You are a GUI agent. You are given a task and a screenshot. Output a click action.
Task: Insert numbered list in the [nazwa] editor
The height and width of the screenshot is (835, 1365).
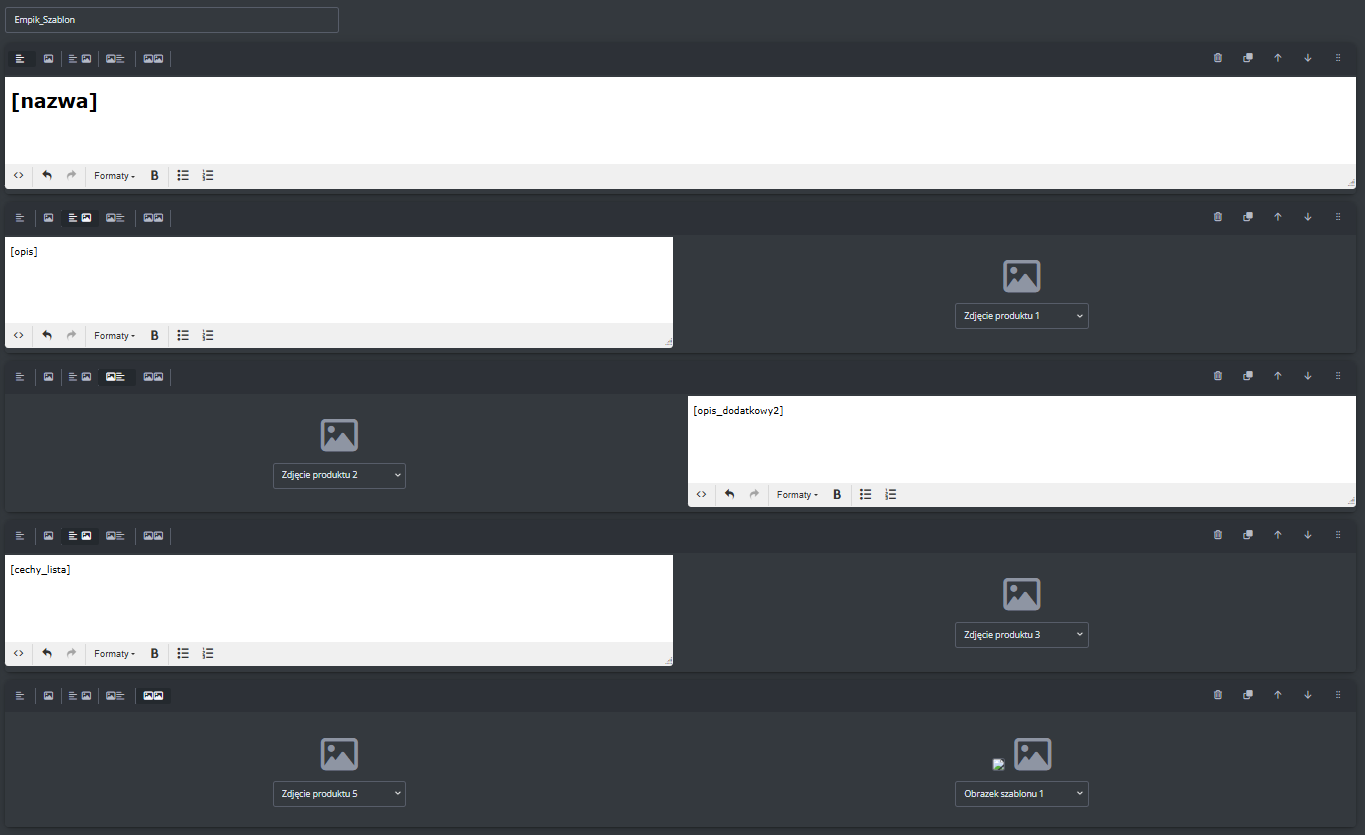click(x=208, y=175)
